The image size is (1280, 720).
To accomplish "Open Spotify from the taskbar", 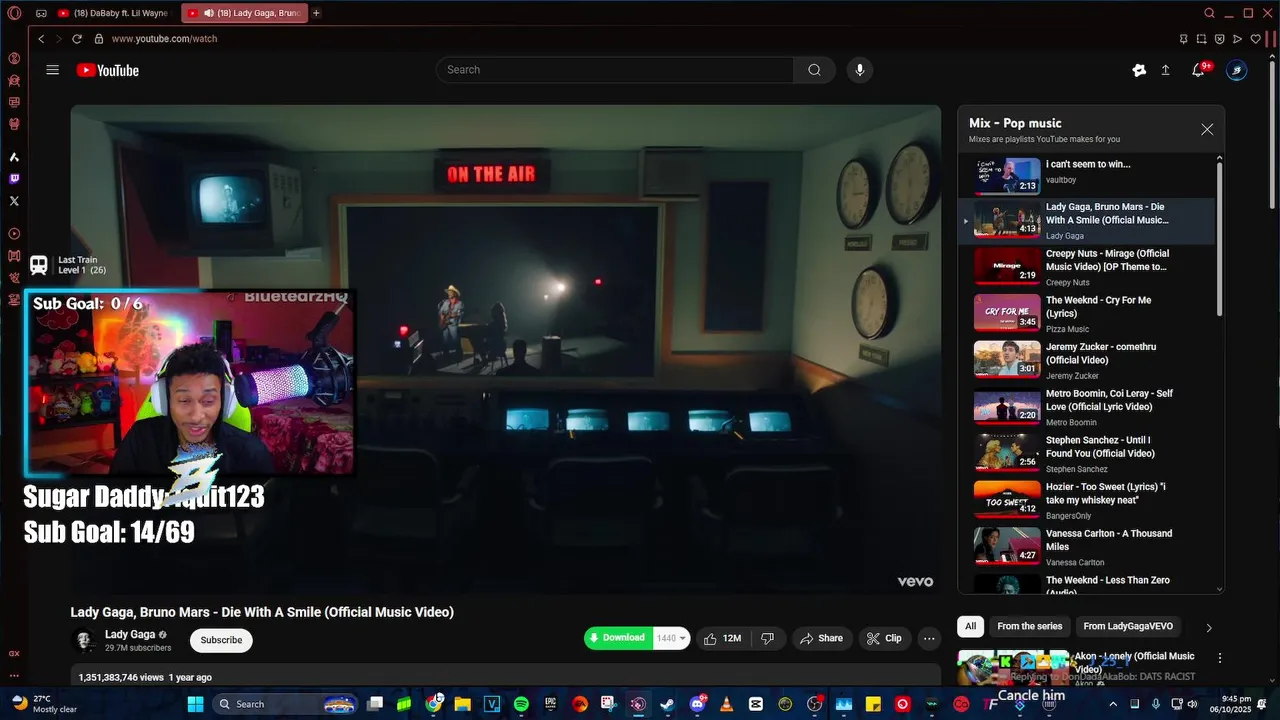I will tap(521, 704).
